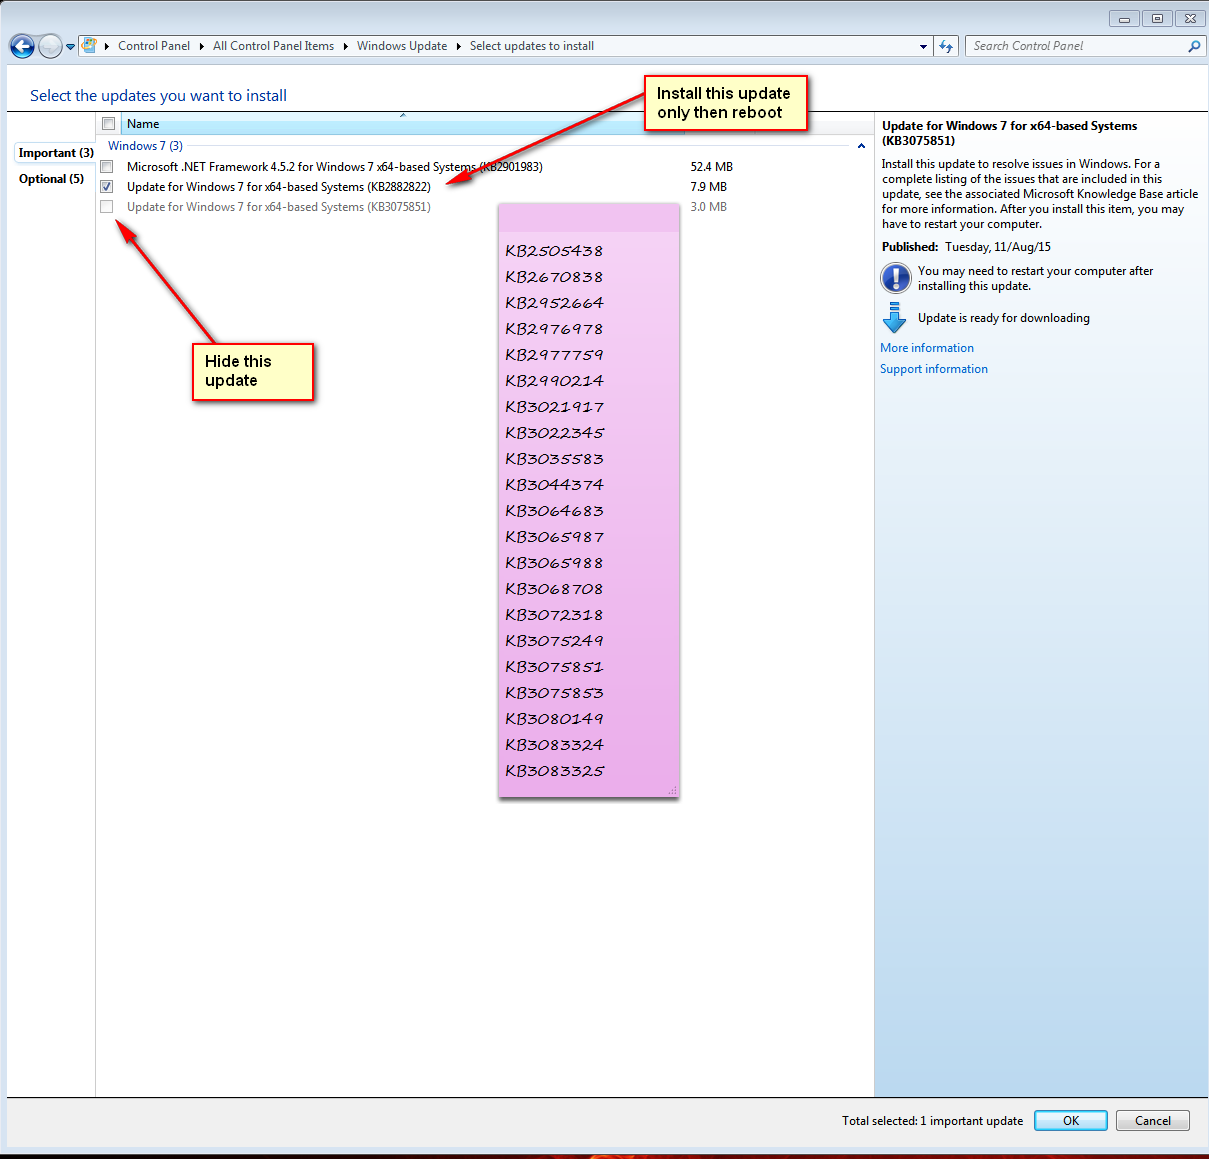Switch to the Important (3) tab
Screen dimensions: 1209x1159
(56, 153)
